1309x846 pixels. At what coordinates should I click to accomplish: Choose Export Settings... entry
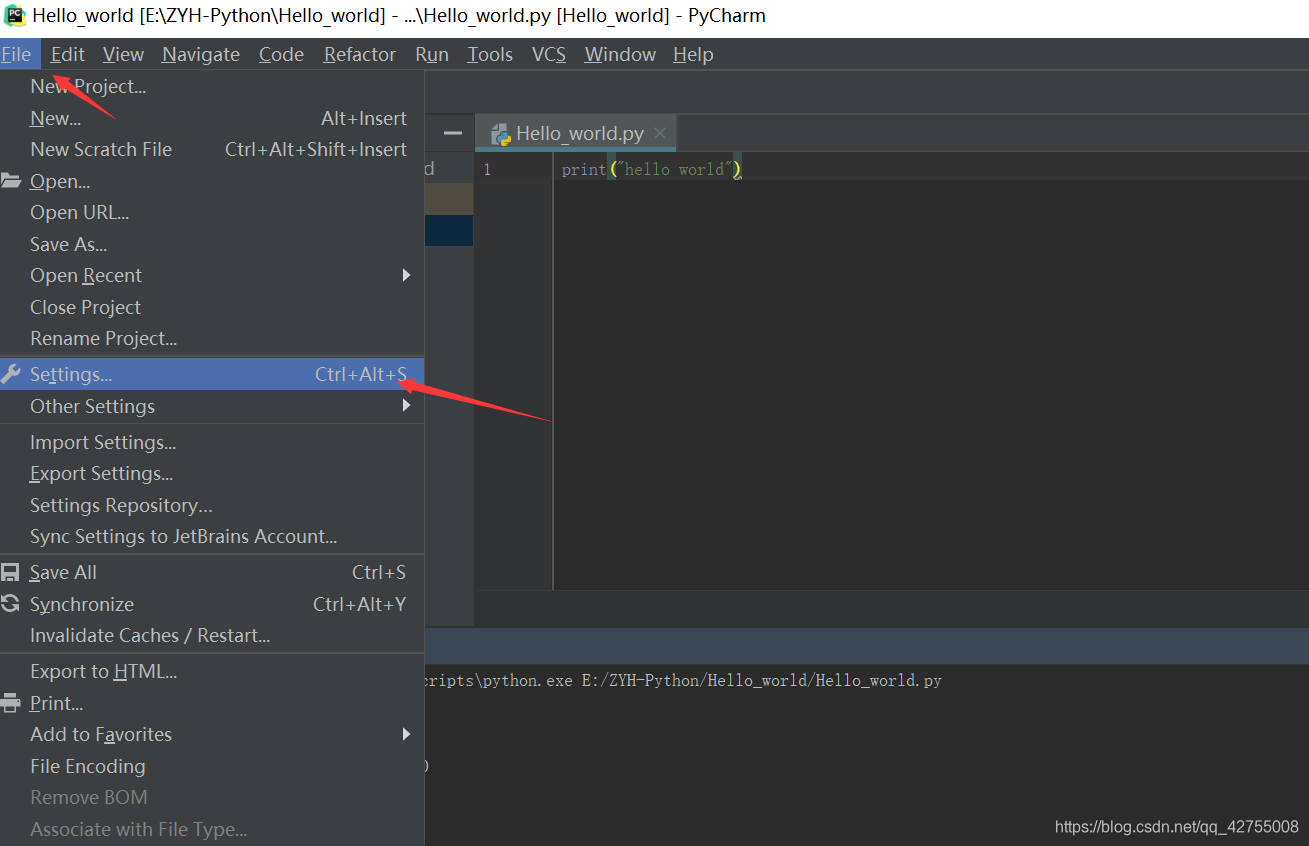212,473
